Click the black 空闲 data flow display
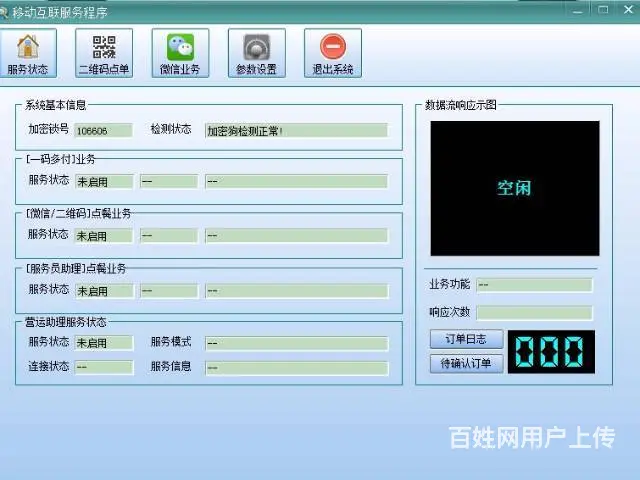 (x=515, y=188)
